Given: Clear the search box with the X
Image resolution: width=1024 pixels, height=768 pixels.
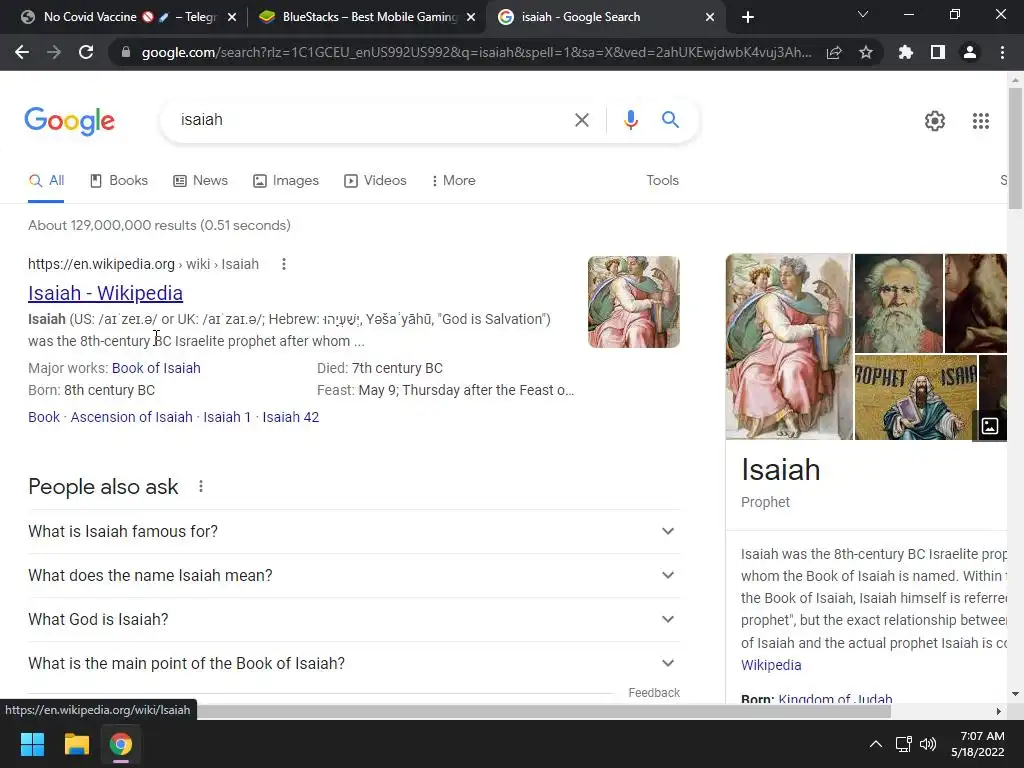Looking at the screenshot, I should (x=581, y=120).
